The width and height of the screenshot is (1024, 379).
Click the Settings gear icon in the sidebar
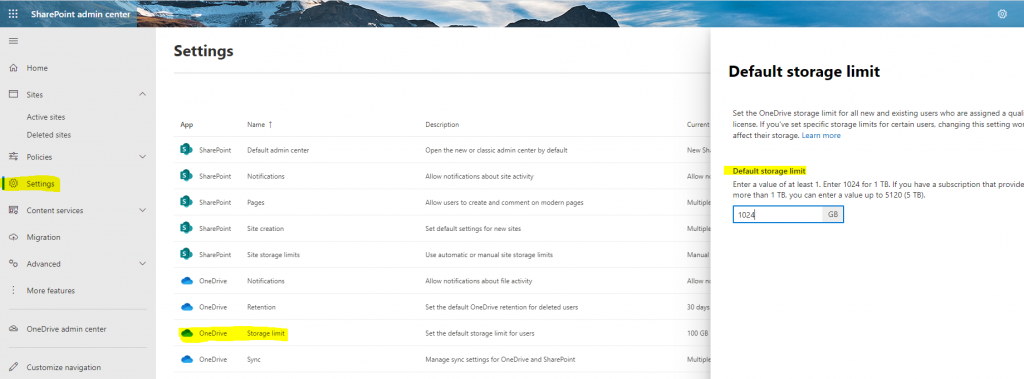[13, 184]
